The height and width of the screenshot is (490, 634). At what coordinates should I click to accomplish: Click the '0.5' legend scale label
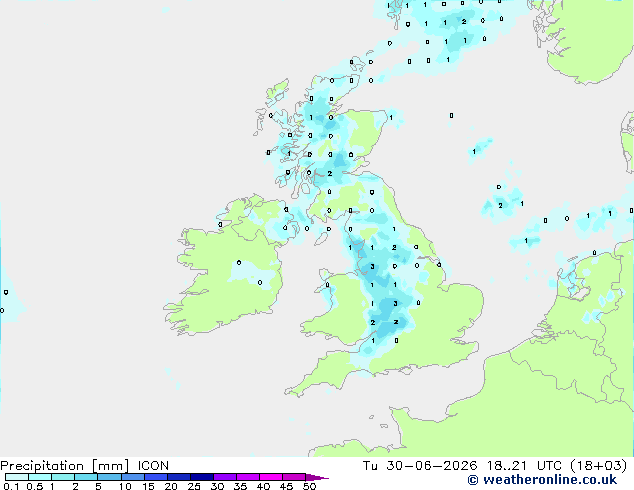coord(35,486)
